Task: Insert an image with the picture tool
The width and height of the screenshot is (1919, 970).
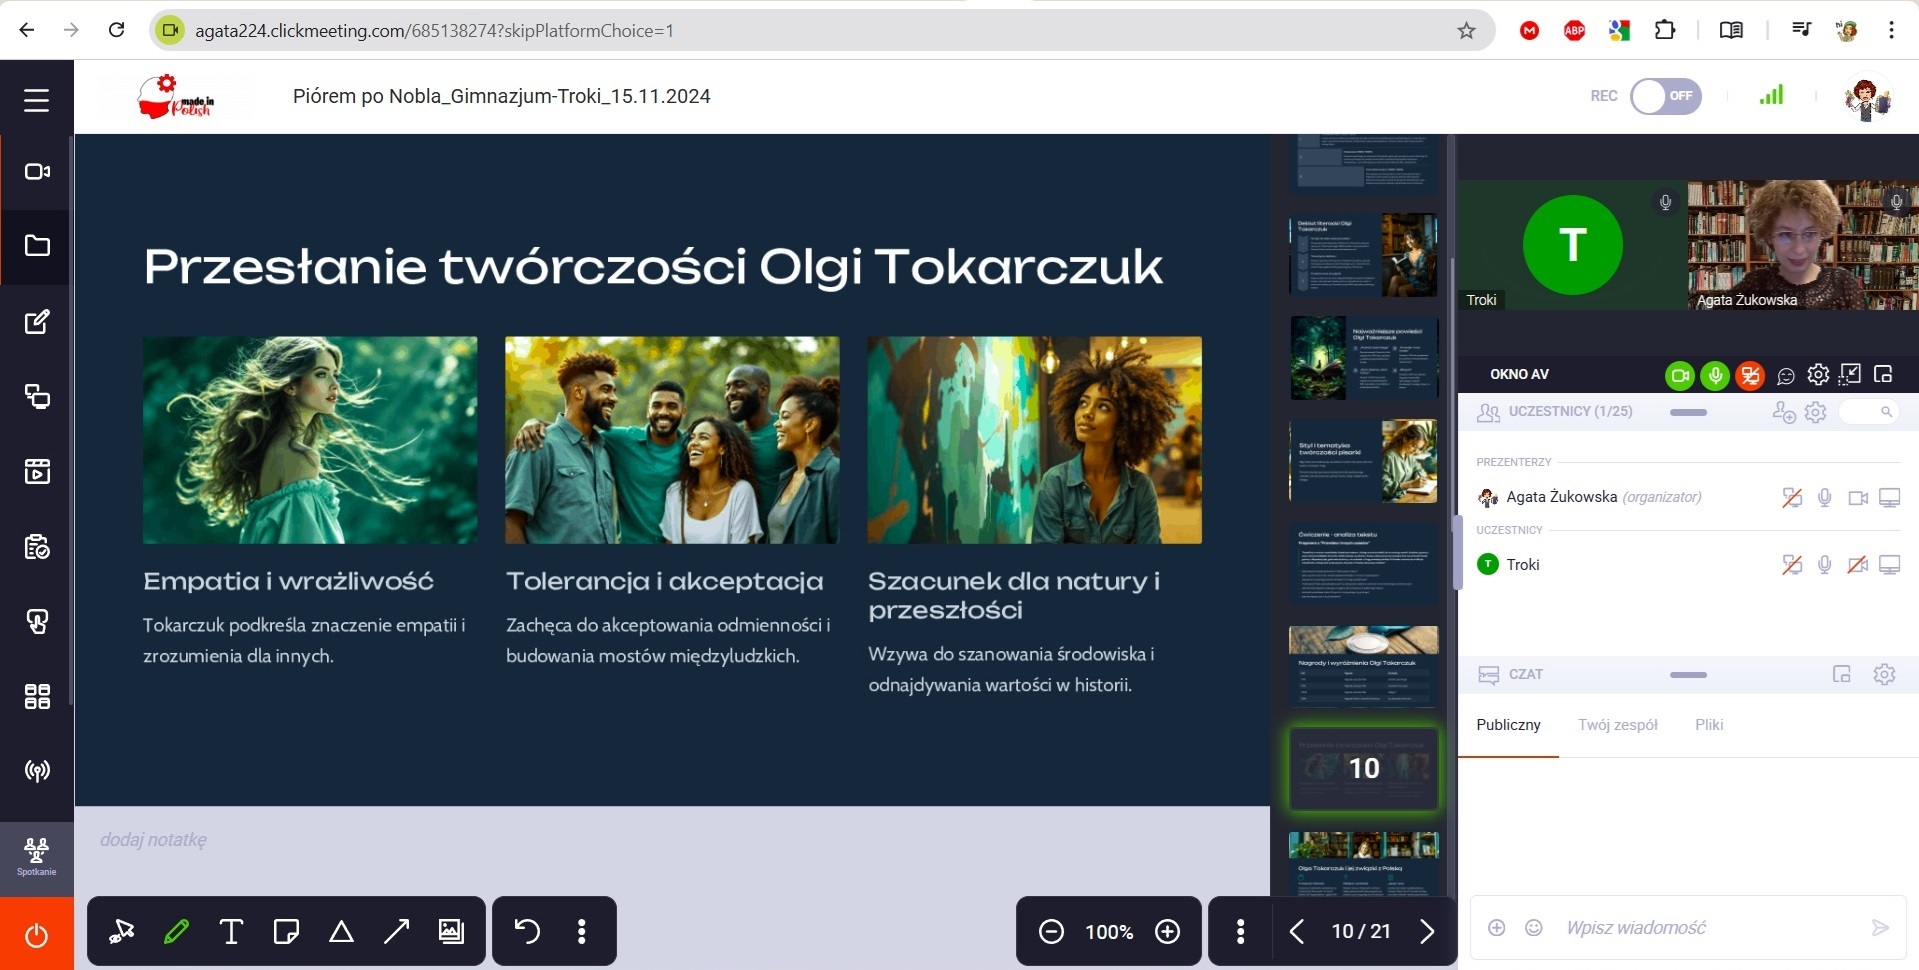Action: coord(451,932)
